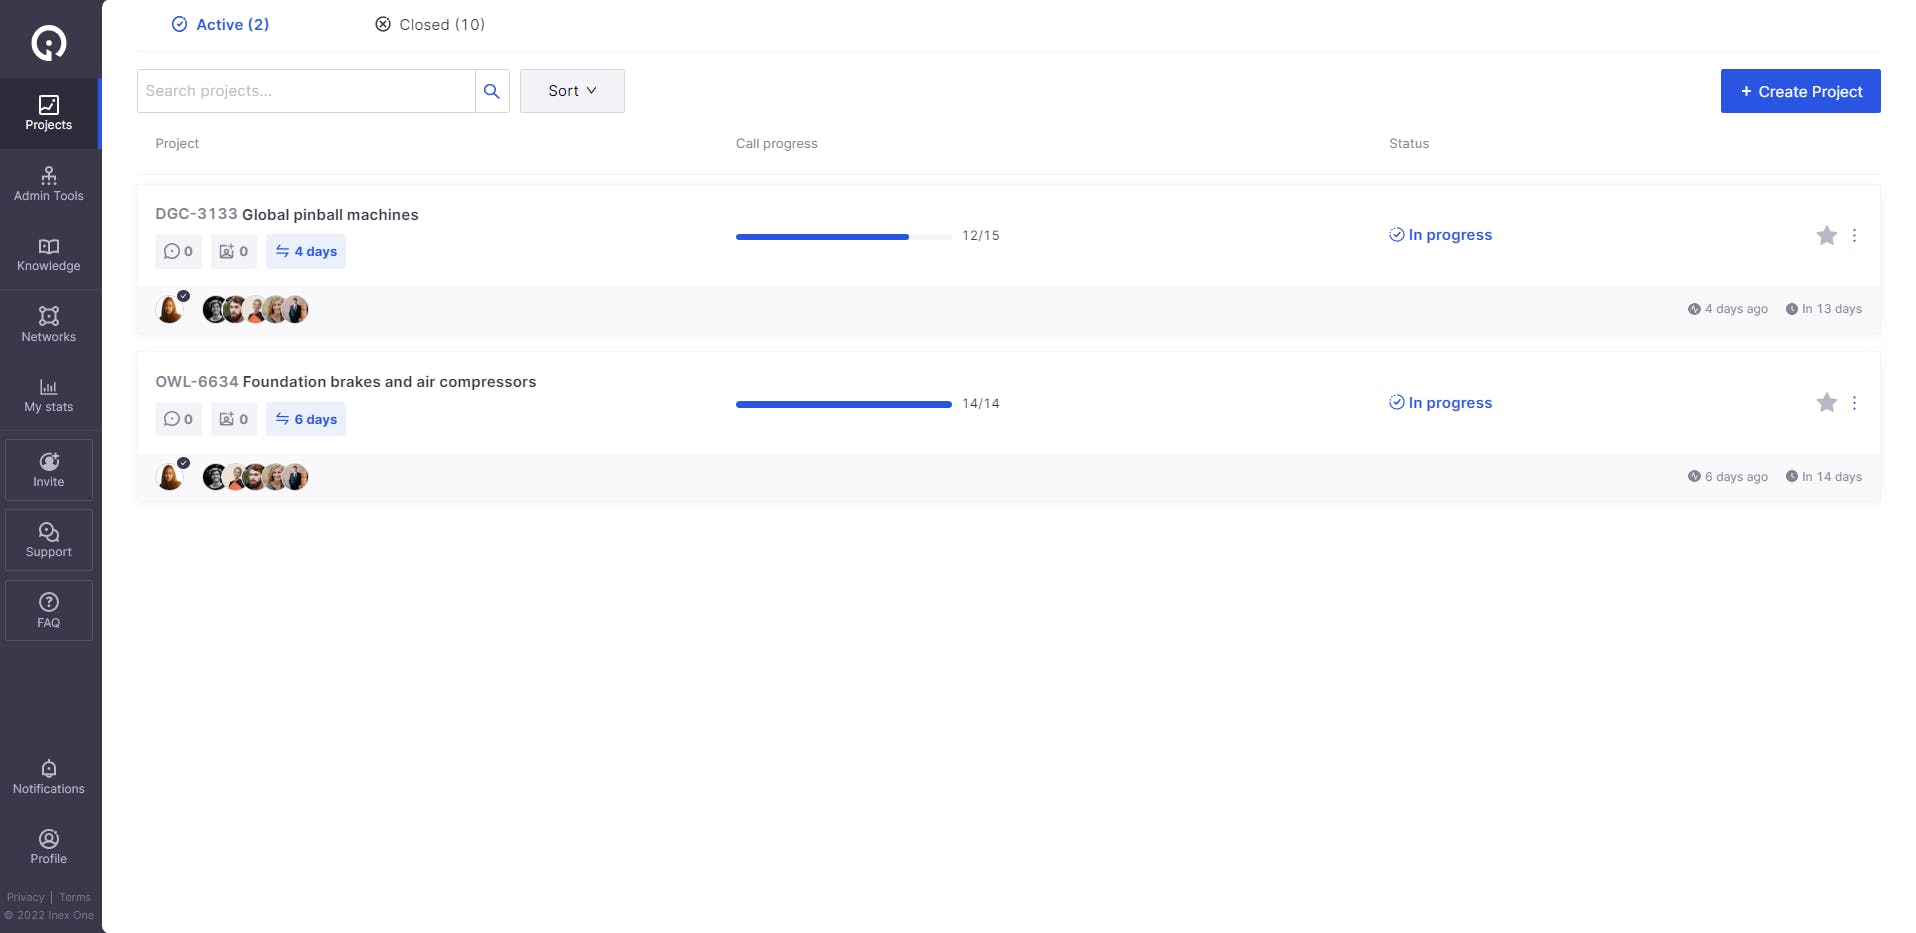Image resolution: width=1916 pixels, height=933 pixels.
Task: Click the search magnifier icon
Action: point(492,91)
